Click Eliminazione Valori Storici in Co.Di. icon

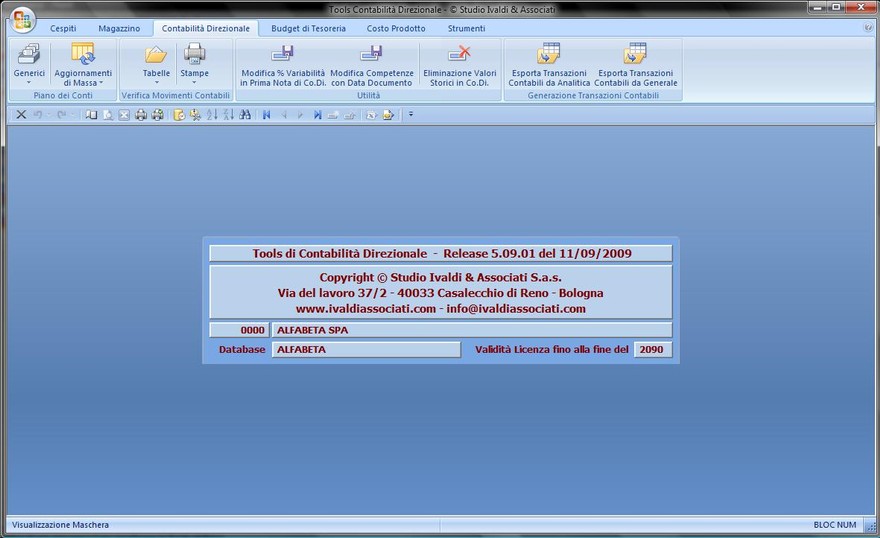[459, 54]
